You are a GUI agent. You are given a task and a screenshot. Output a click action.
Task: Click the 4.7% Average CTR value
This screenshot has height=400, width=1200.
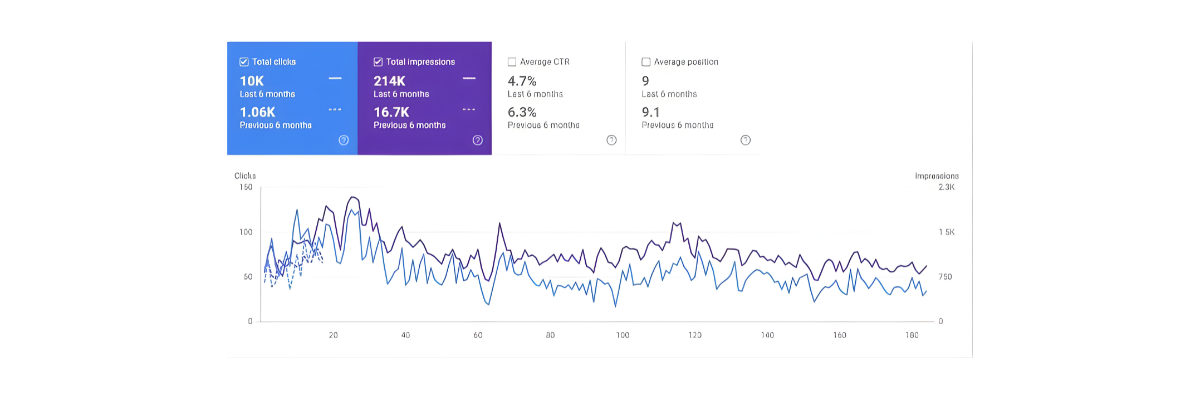[522, 80]
